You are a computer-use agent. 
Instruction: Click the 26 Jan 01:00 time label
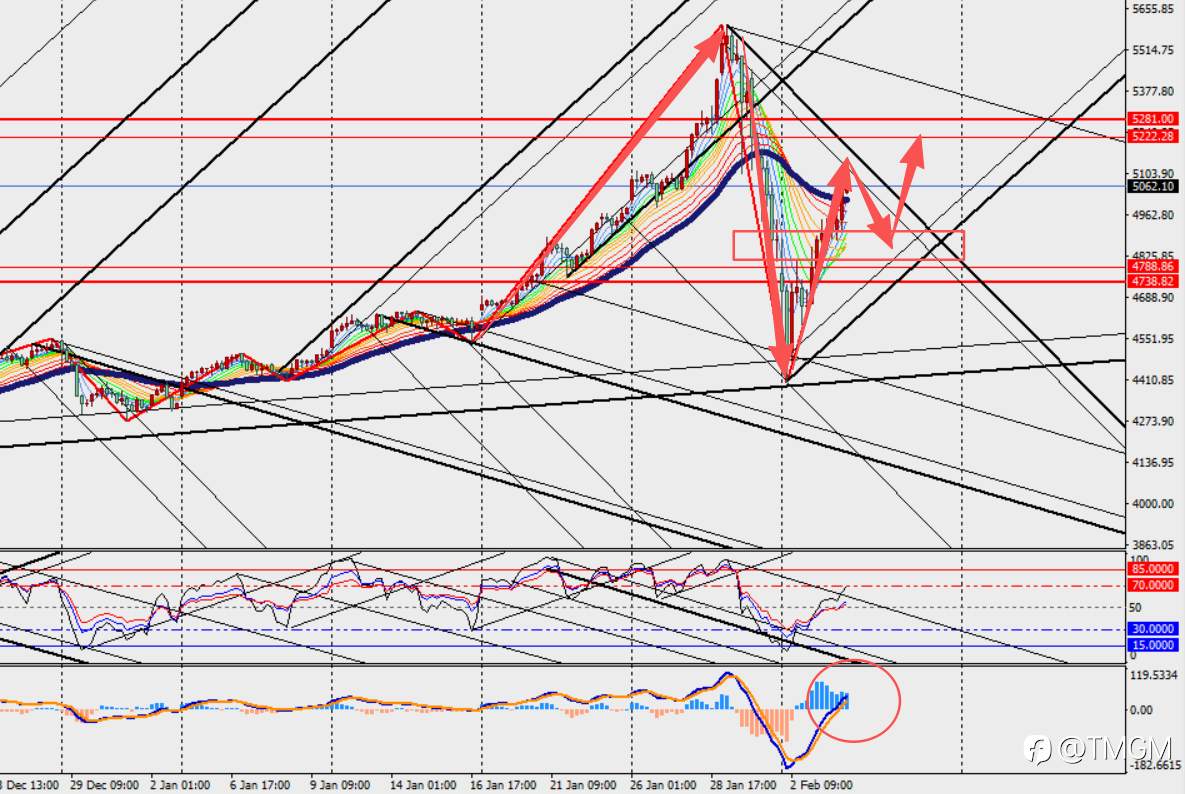(x=663, y=786)
